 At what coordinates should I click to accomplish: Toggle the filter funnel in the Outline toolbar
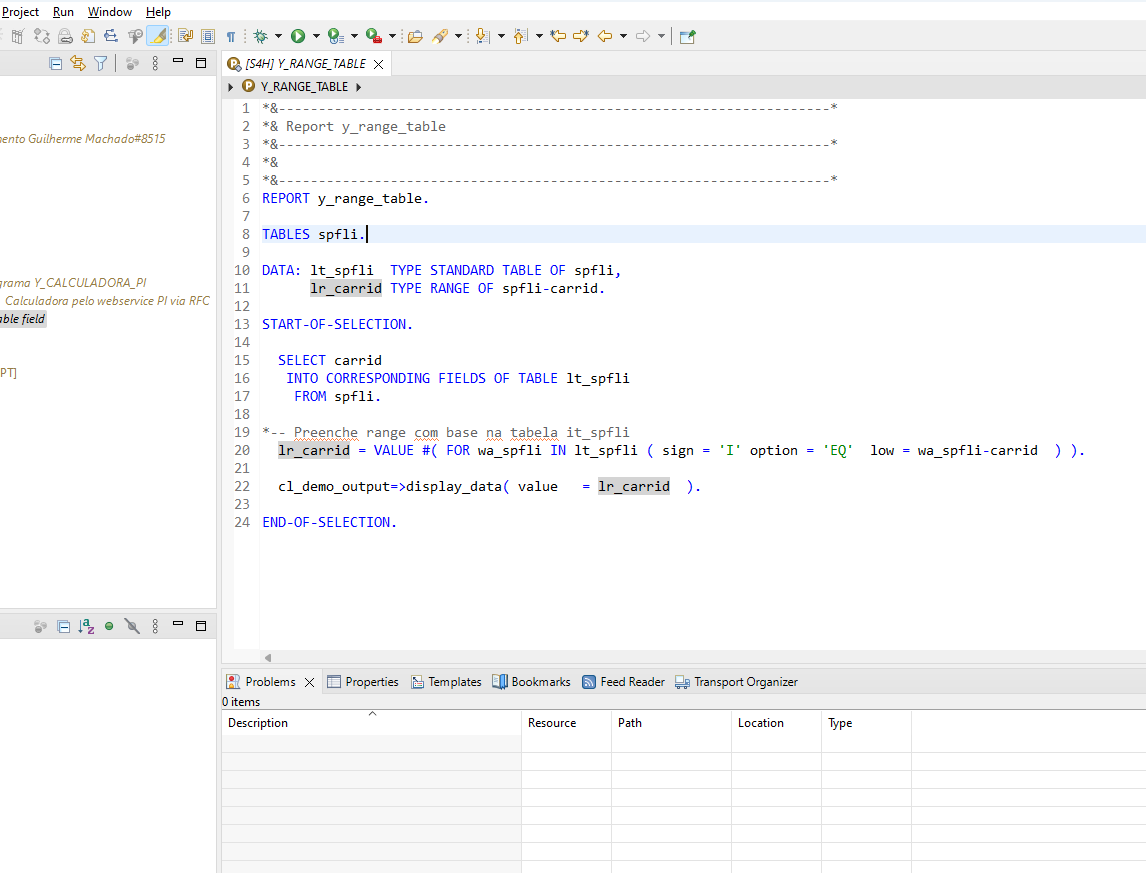click(x=100, y=62)
